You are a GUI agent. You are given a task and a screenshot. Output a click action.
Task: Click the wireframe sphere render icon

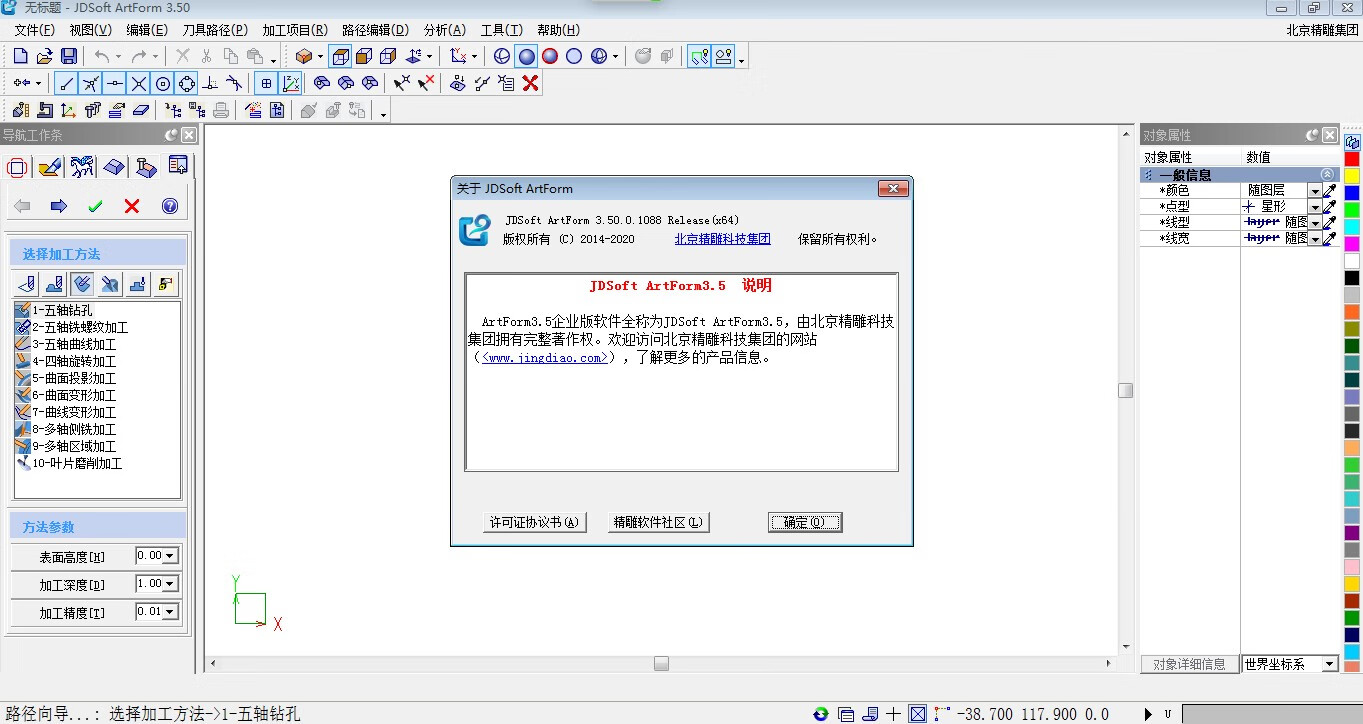(502, 57)
